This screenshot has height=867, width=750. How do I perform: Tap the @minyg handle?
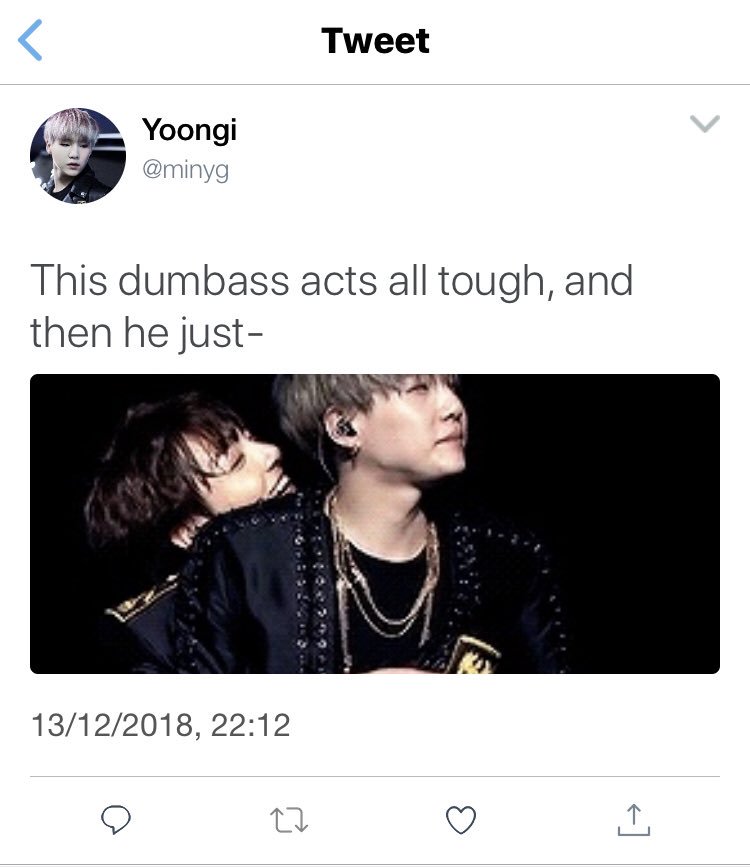coord(185,170)
